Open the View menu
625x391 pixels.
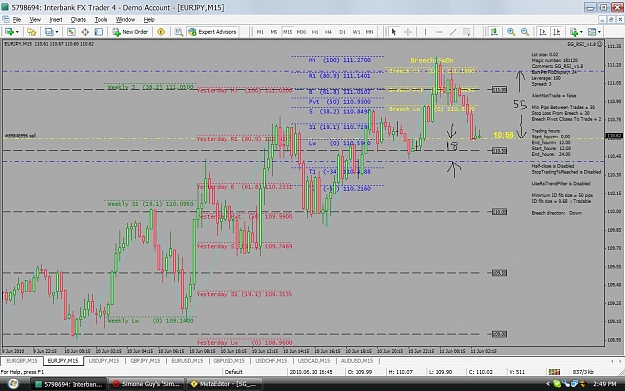pyautogui.click(x=35, y=20)
